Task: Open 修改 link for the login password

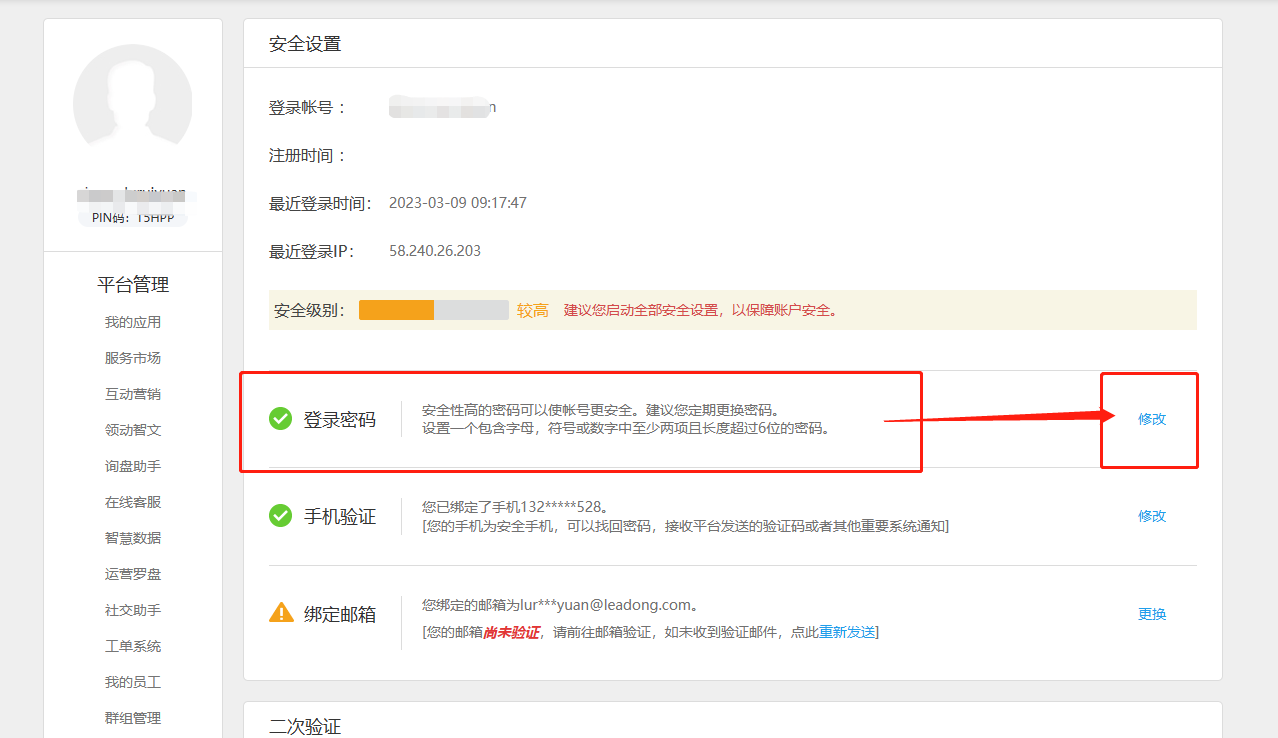Action: [1151, 419]
